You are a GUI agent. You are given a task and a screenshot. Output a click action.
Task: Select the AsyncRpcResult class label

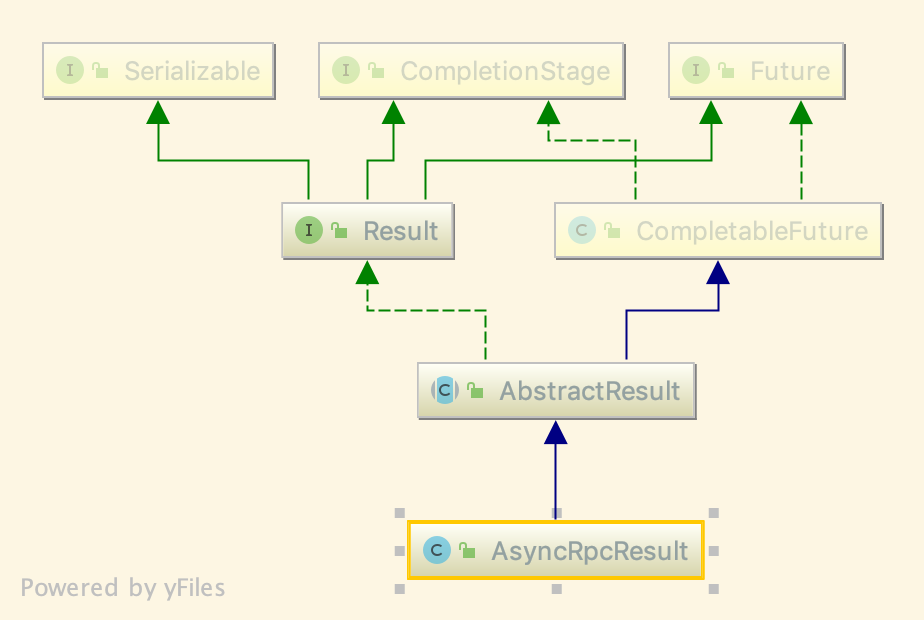[x=589, y=551]
